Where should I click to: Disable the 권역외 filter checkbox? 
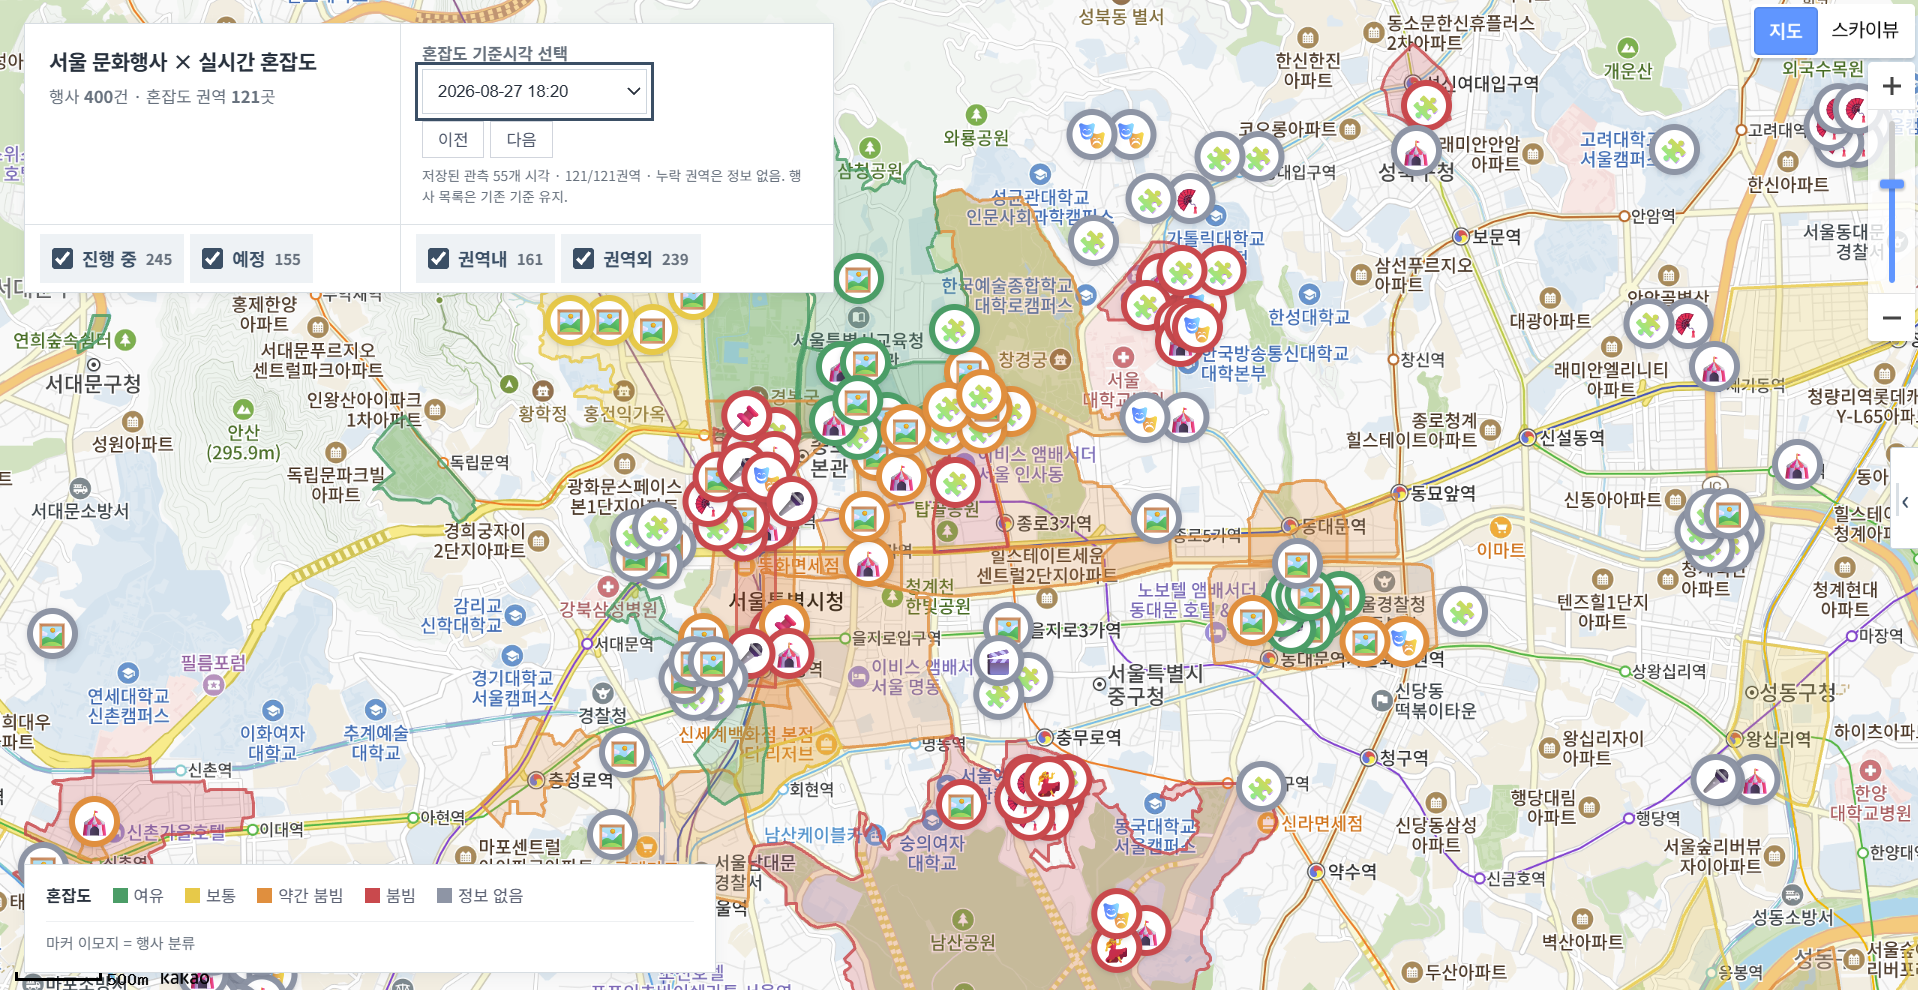point(584,259)
